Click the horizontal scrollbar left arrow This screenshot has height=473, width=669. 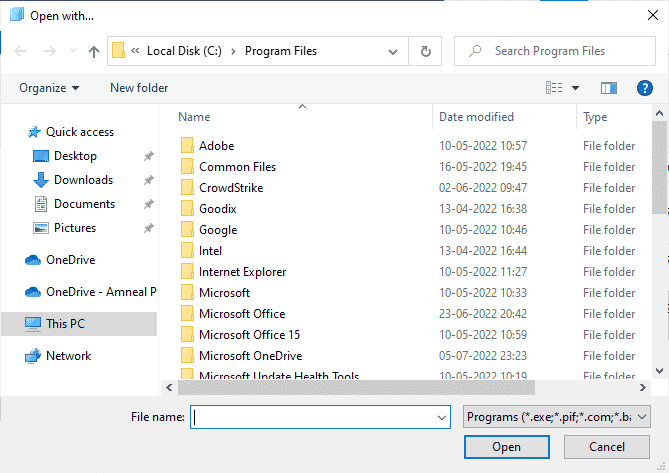(x=169, y=387)
